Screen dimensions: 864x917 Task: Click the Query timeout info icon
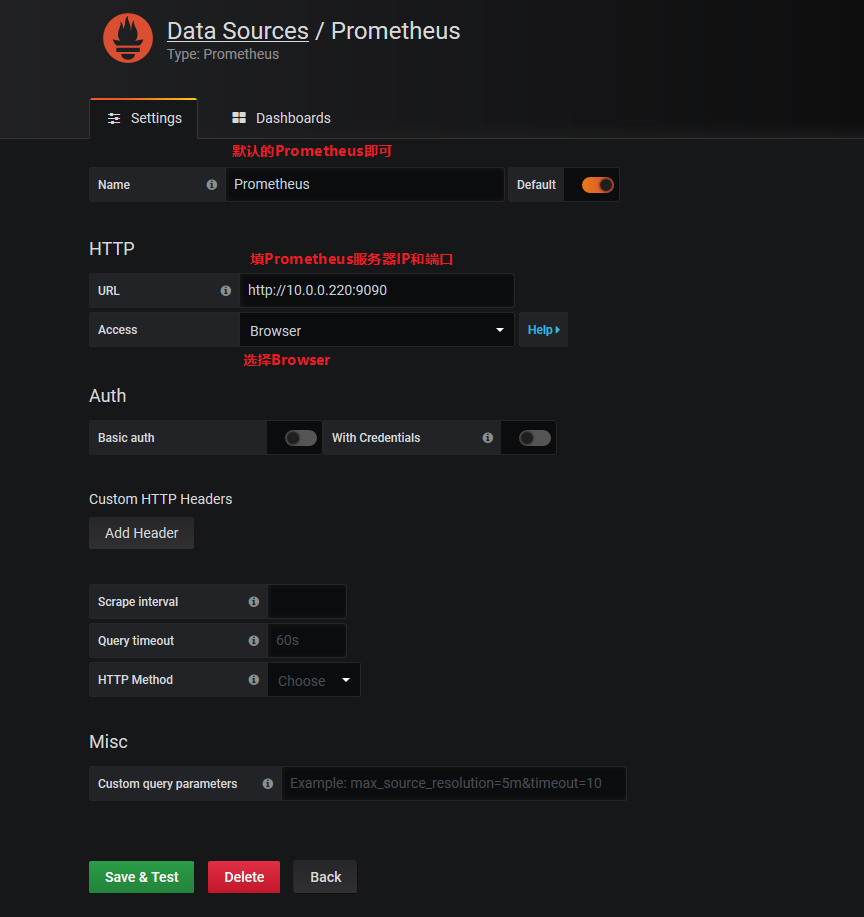point(254,640)
